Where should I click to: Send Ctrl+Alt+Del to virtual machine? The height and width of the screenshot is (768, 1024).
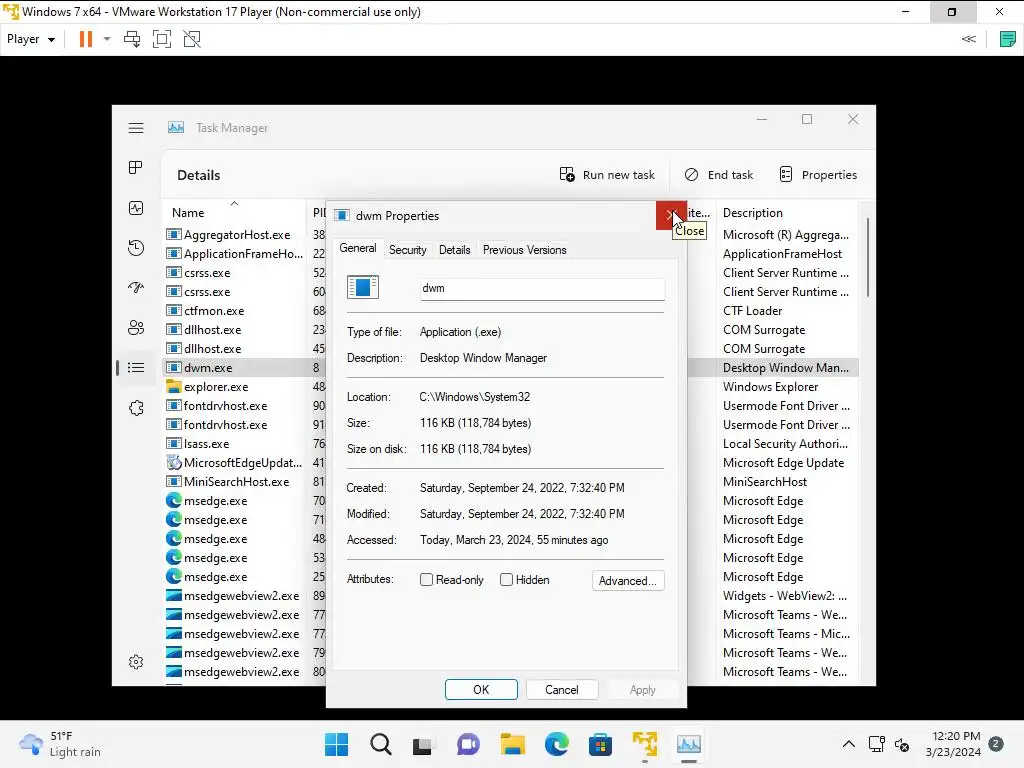(132, 39)
